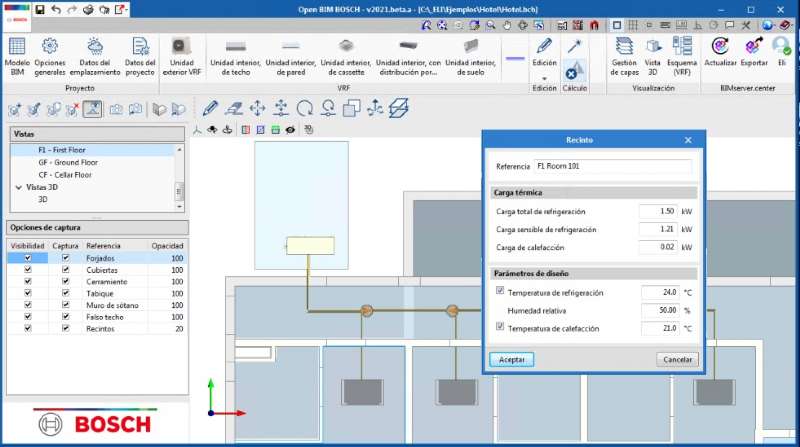
Task: Close the Recinto dialog
Action: [x=688, y=140]
